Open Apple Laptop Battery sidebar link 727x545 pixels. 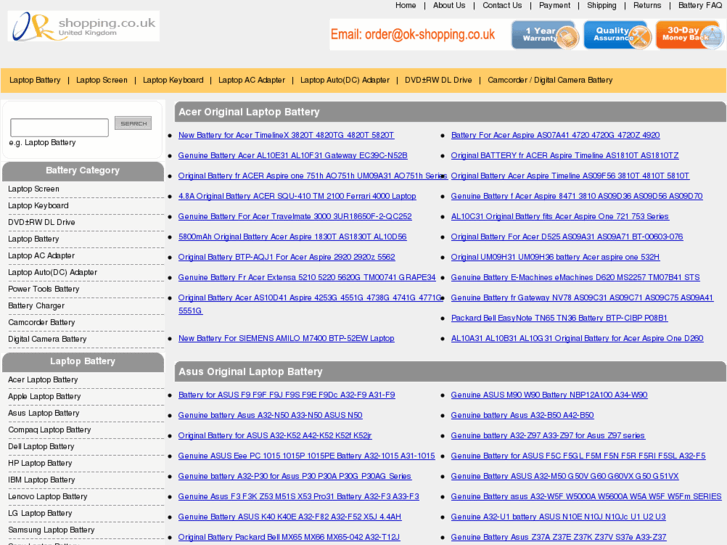44,397
